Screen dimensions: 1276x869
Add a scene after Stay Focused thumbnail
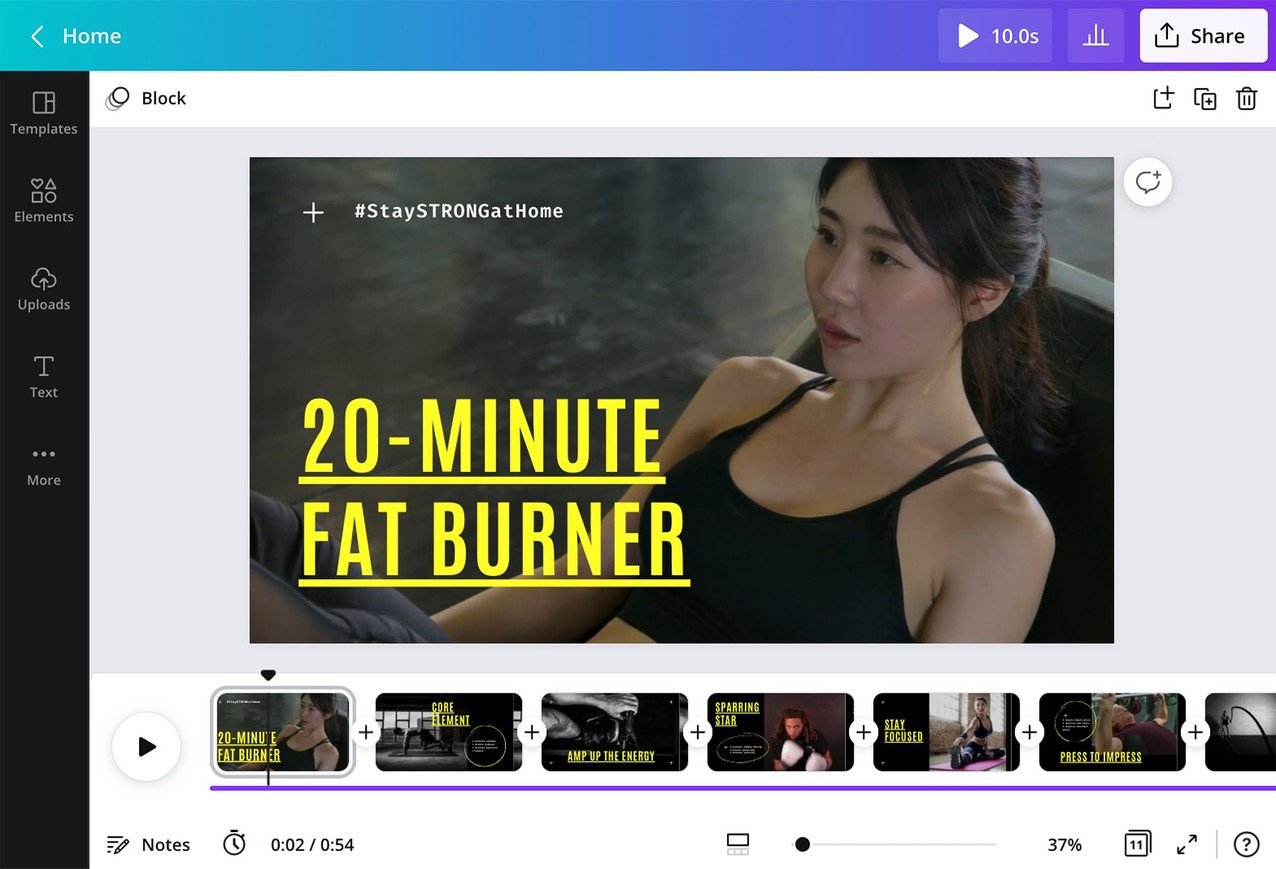(1030, 732)
